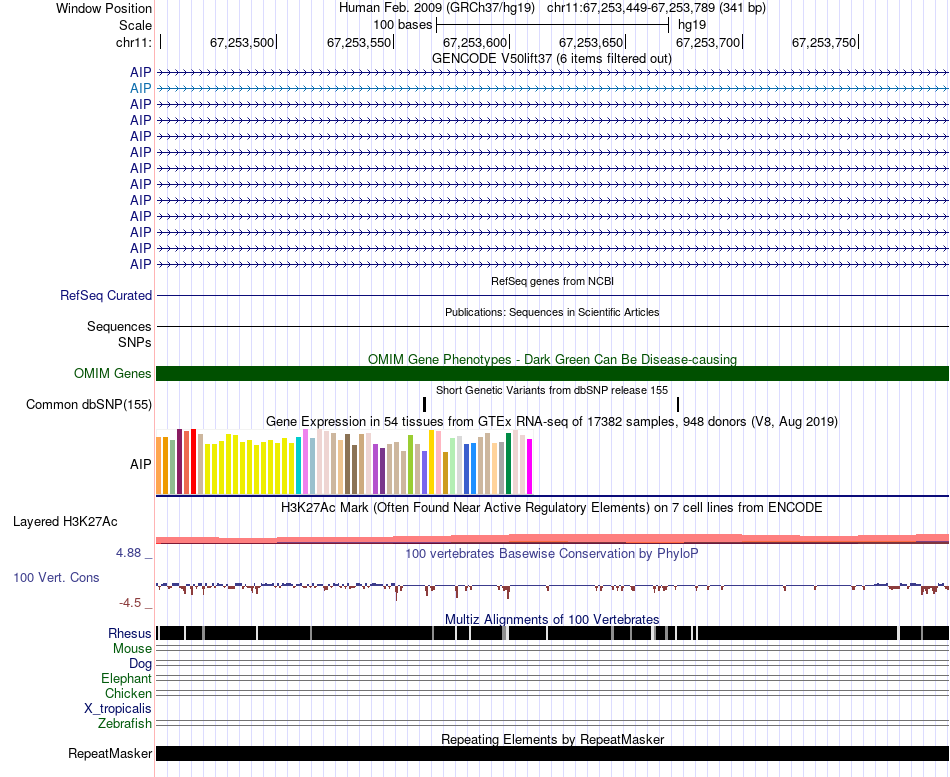Open 100 vertebrates Basewise Conservation title
950x777 pixels.
[552, 553]
